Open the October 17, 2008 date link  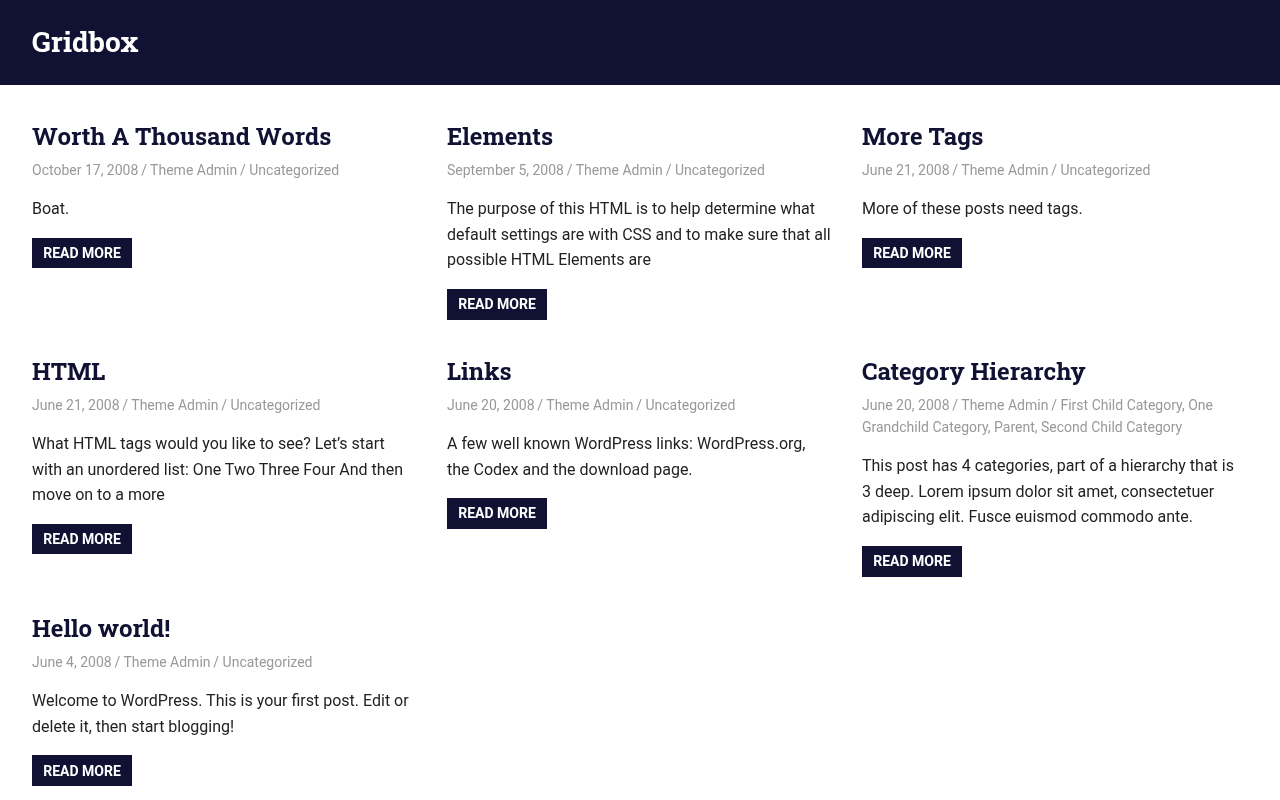pos(85,170)
